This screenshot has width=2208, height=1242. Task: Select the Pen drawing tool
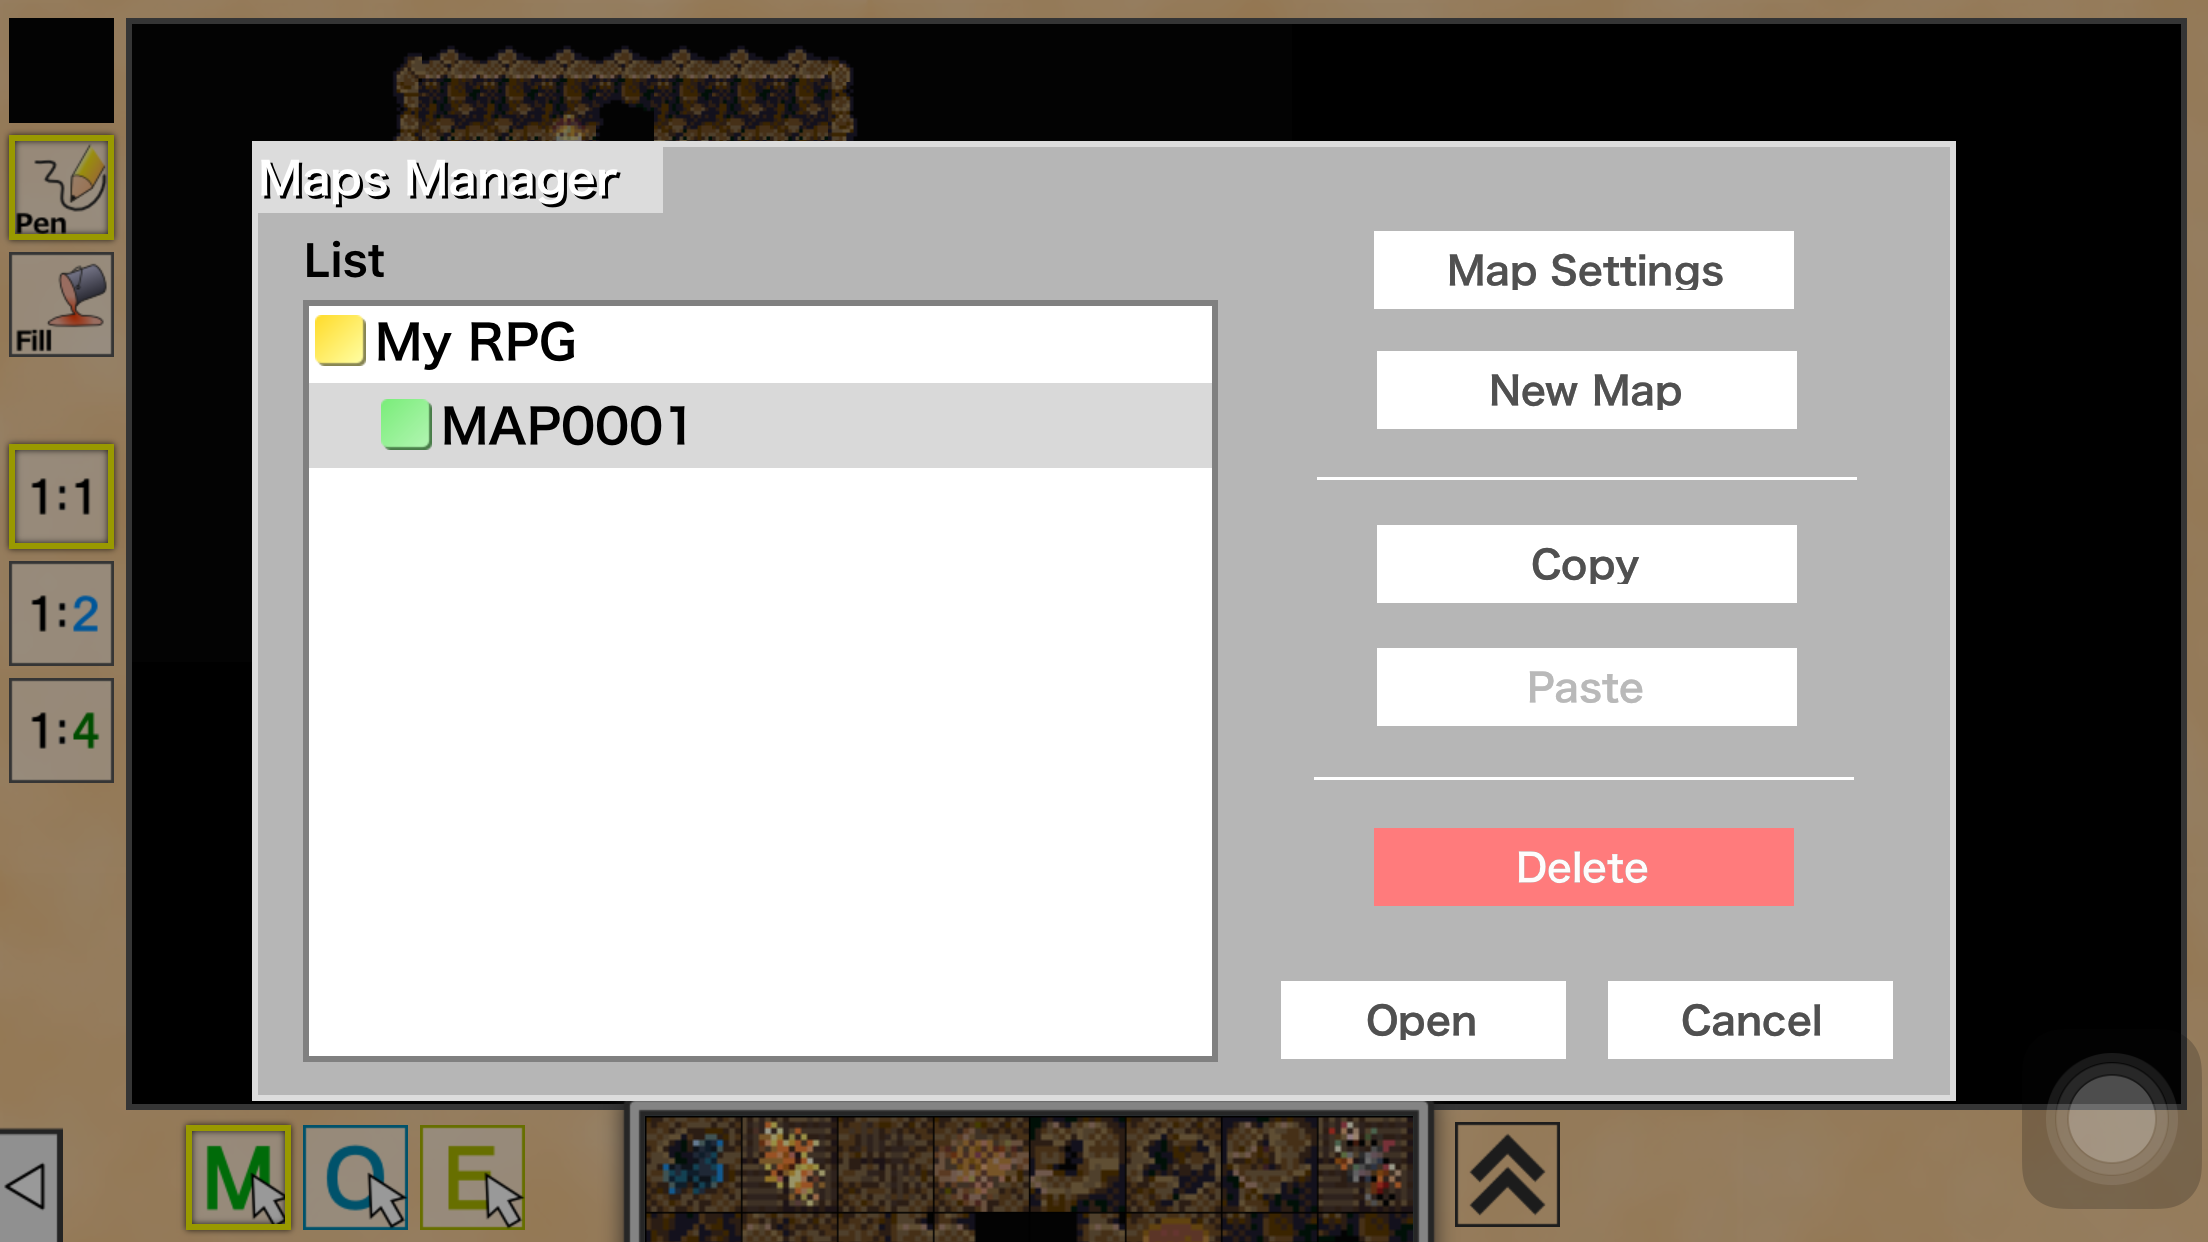coord(61,188)
